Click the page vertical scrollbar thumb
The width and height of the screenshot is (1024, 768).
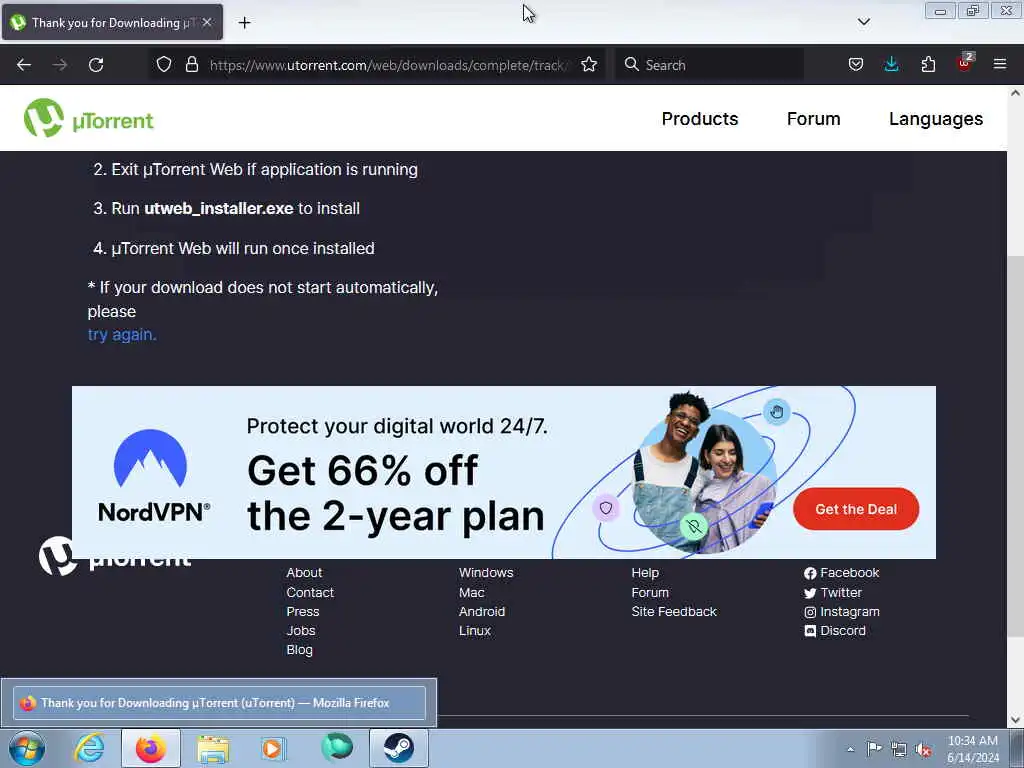pyautogui.click(x=1016, y=444)
